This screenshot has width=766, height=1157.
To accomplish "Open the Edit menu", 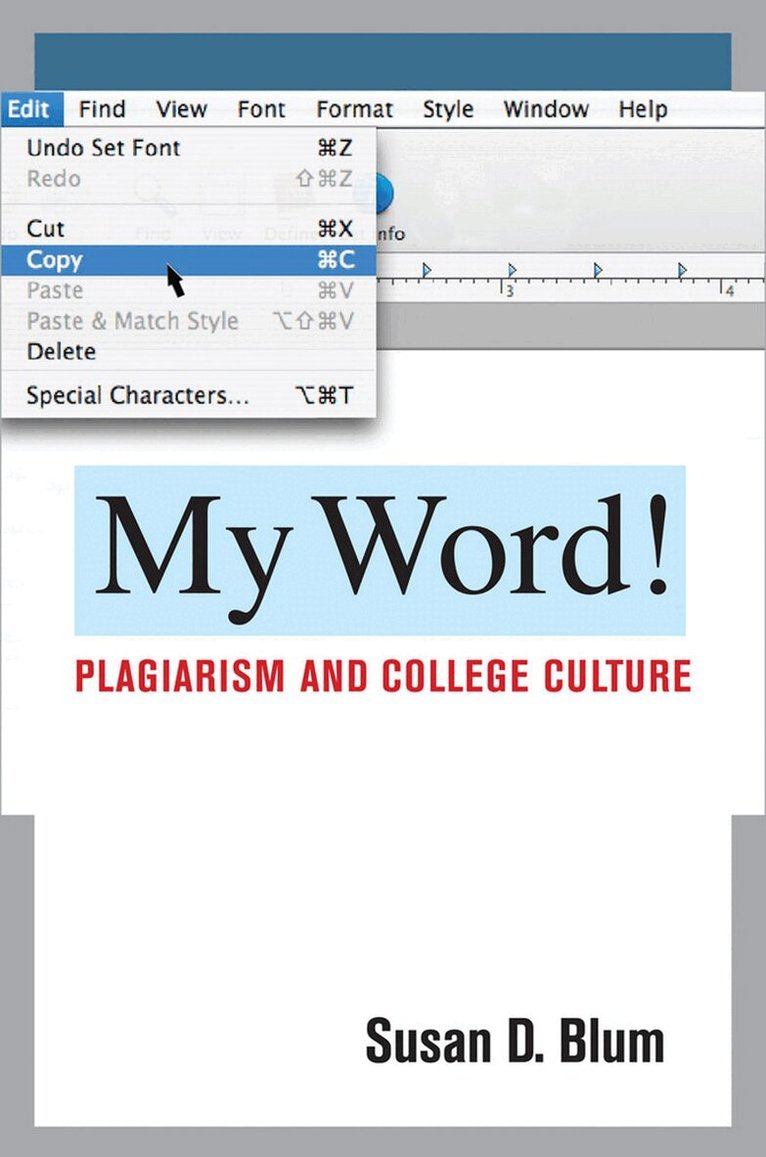I will click(29, 109).
